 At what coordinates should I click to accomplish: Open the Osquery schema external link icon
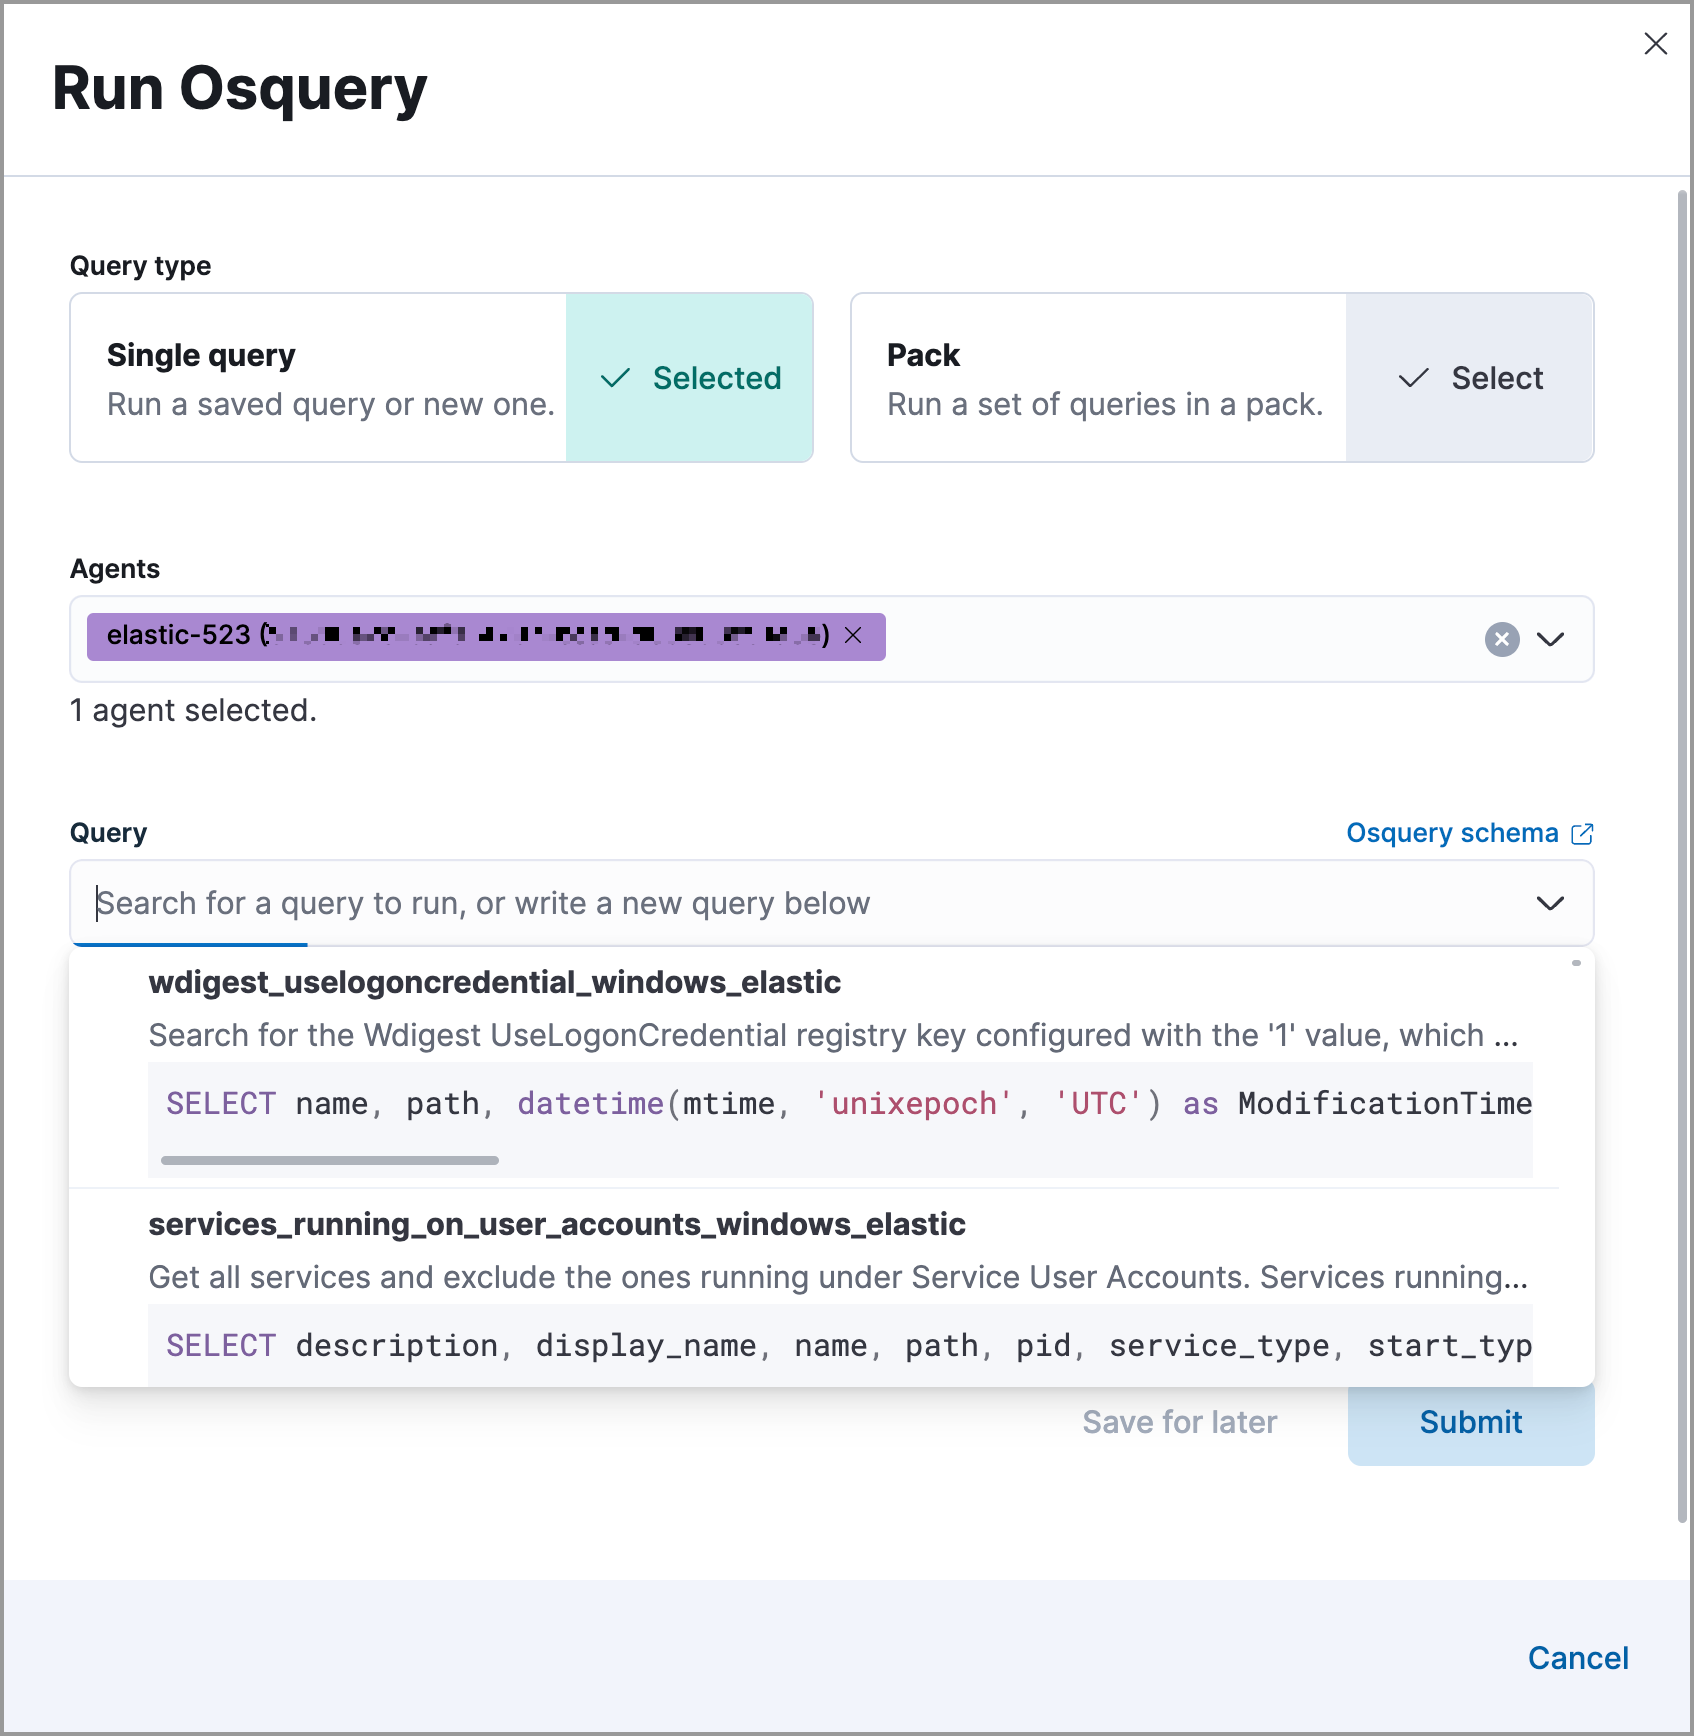1583,833
